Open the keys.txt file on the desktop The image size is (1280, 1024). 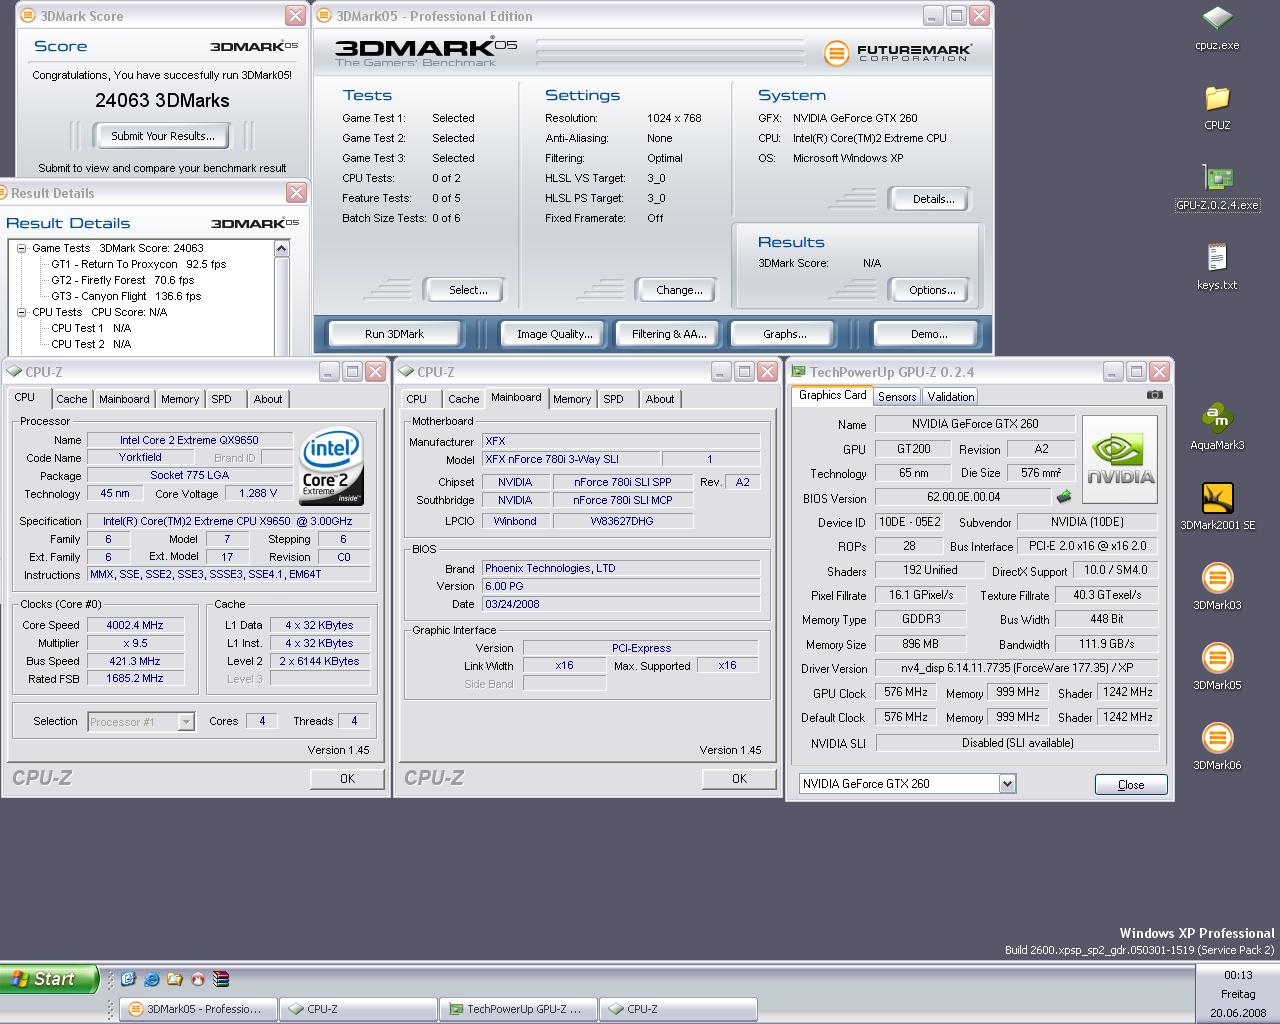(x=1217, y=259)
